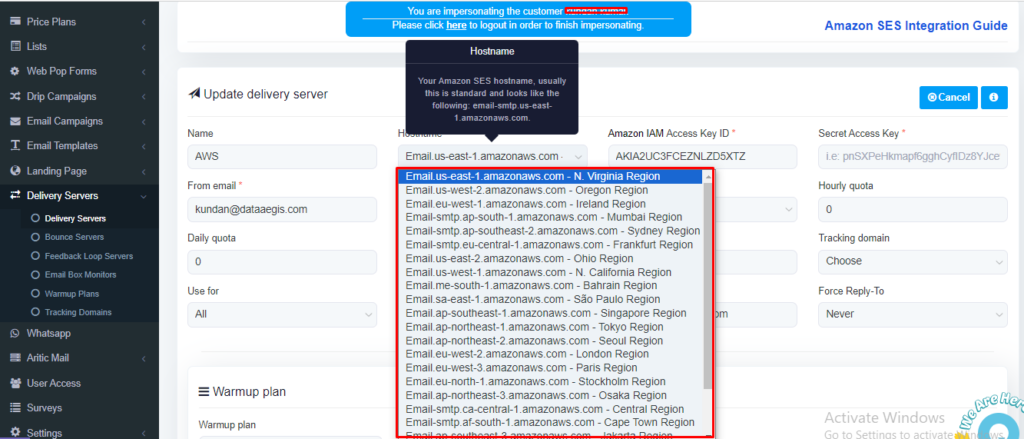Select the ca-central-1 Central Region option
This screenshot has height=439, width=1024.
(551, 409)
